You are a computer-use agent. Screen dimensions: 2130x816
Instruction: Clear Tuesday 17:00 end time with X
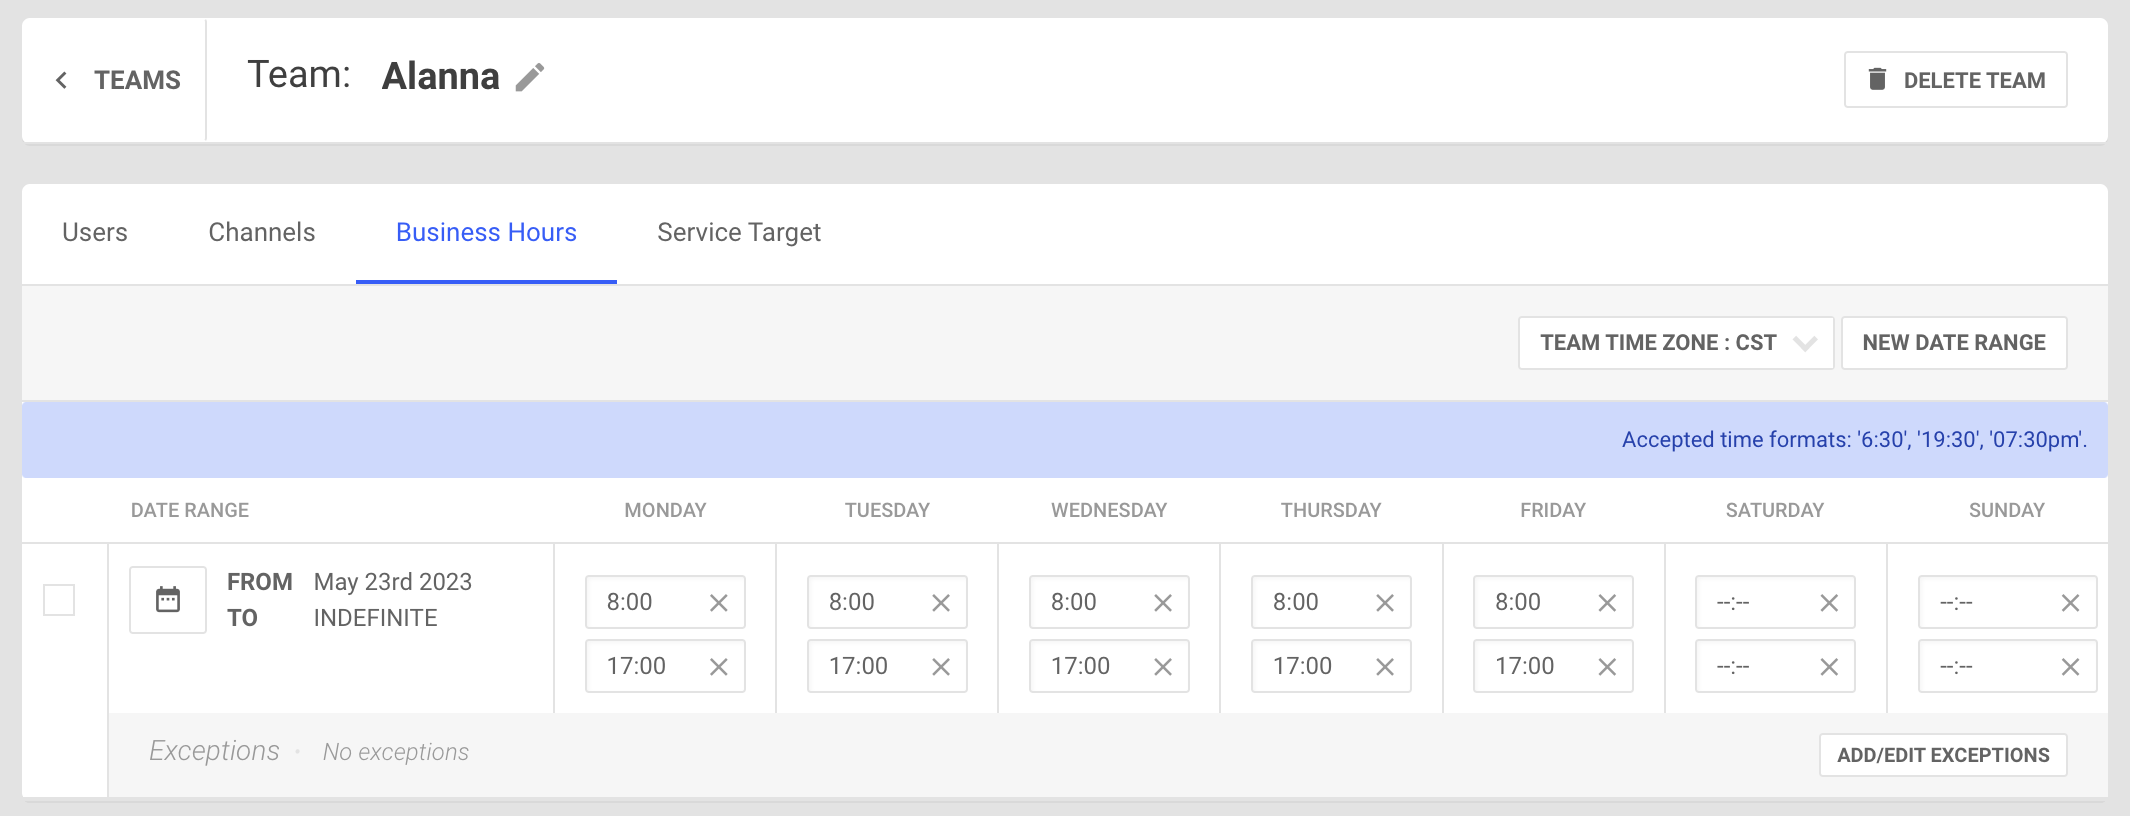pos(940,667)
